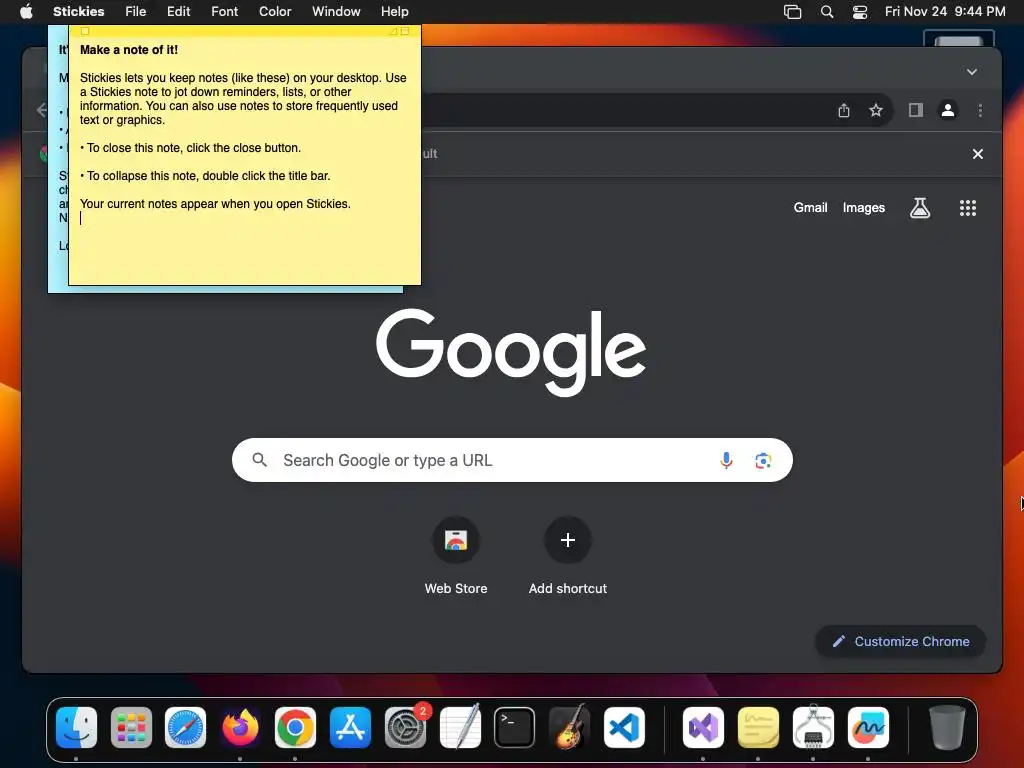Viewport: 1024px width, 768px height.
Task: Launch Firefox from the Dock
Action: pos(240,728)
